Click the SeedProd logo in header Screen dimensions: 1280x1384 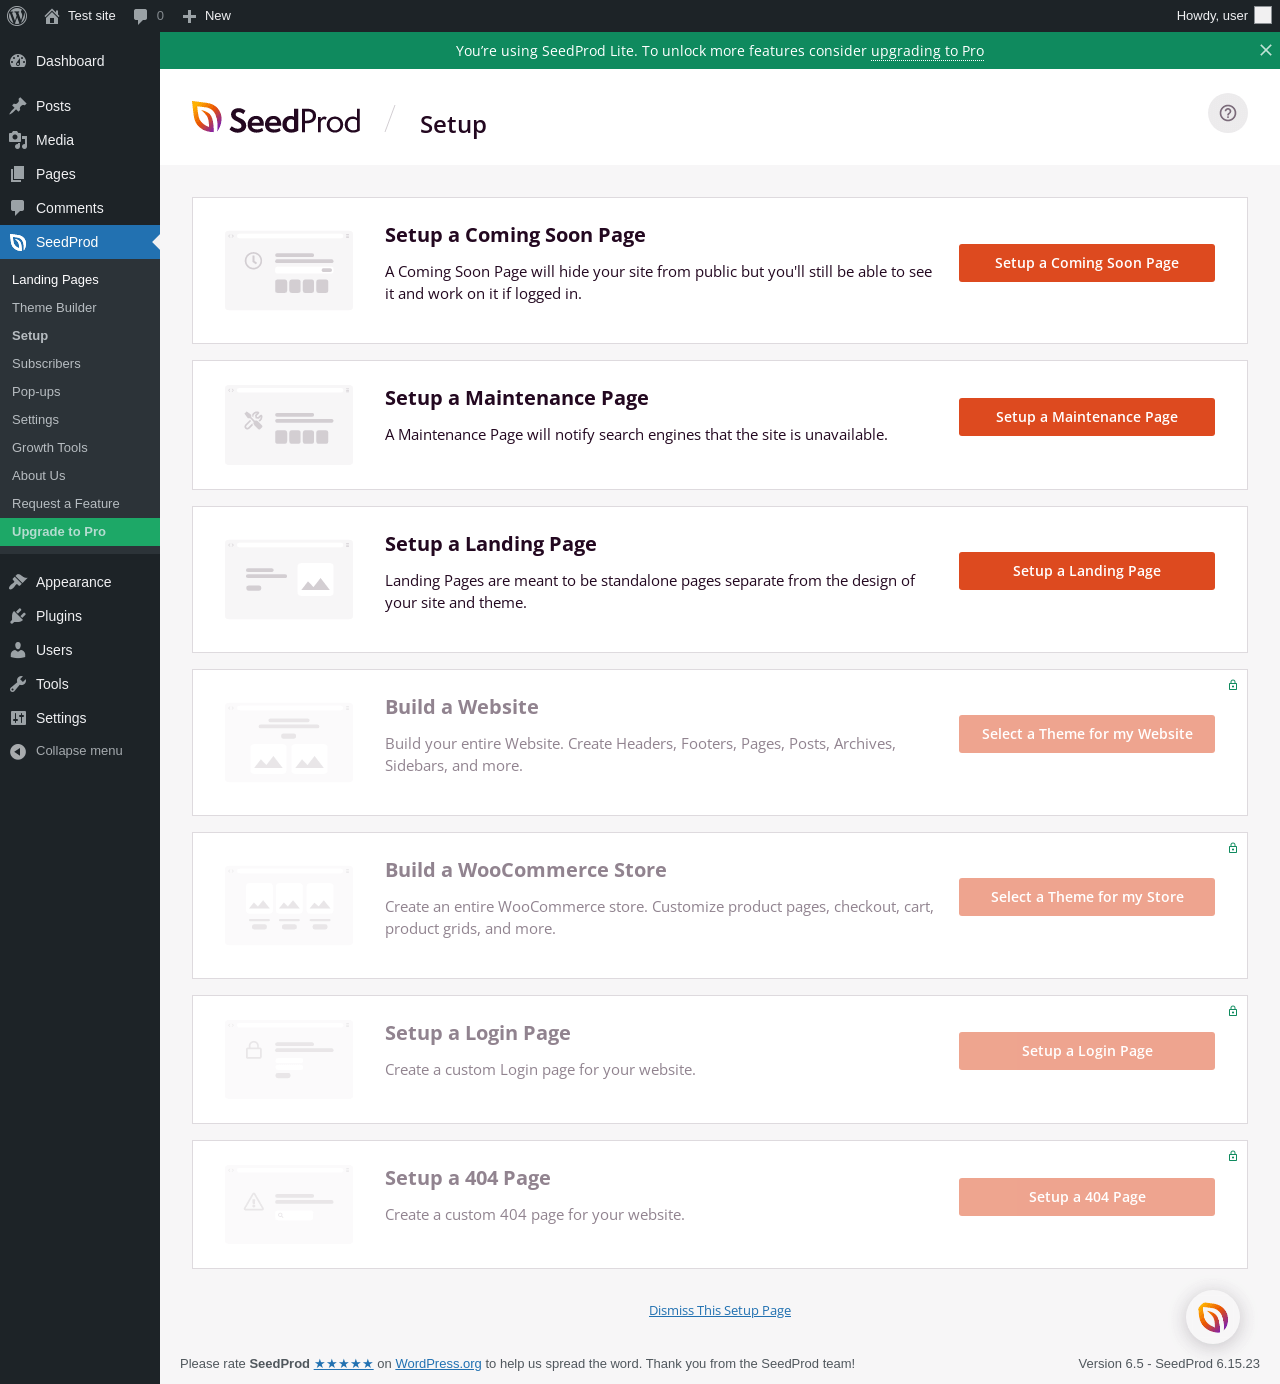click(x=276, y=119)
